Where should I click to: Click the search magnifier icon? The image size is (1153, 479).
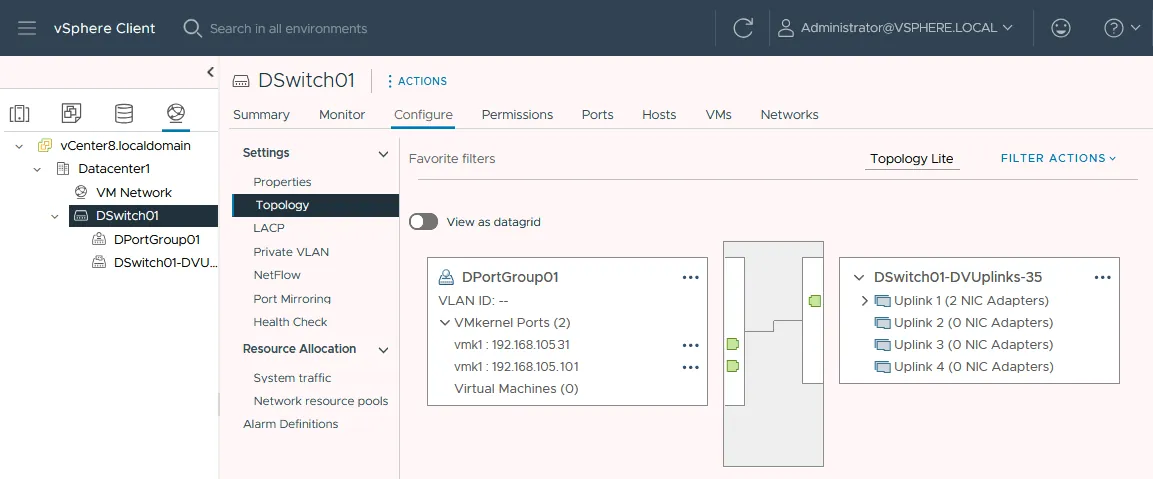[192, 29]
